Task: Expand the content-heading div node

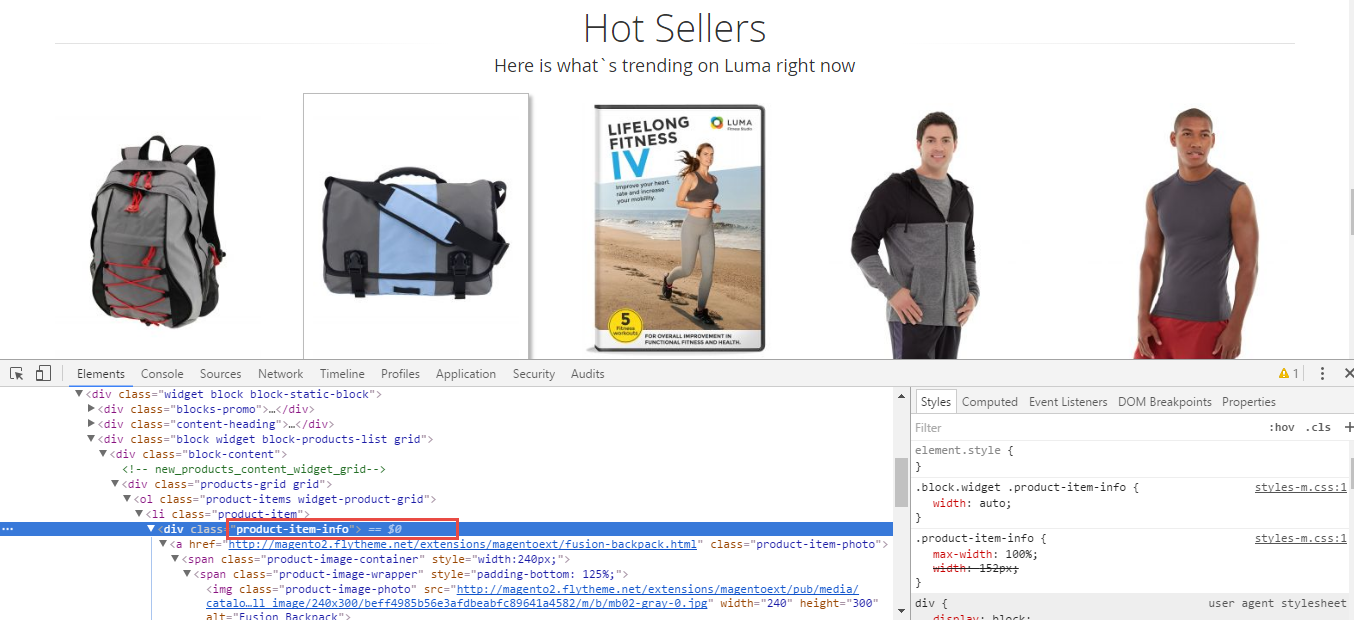Action: click(92, 424)
